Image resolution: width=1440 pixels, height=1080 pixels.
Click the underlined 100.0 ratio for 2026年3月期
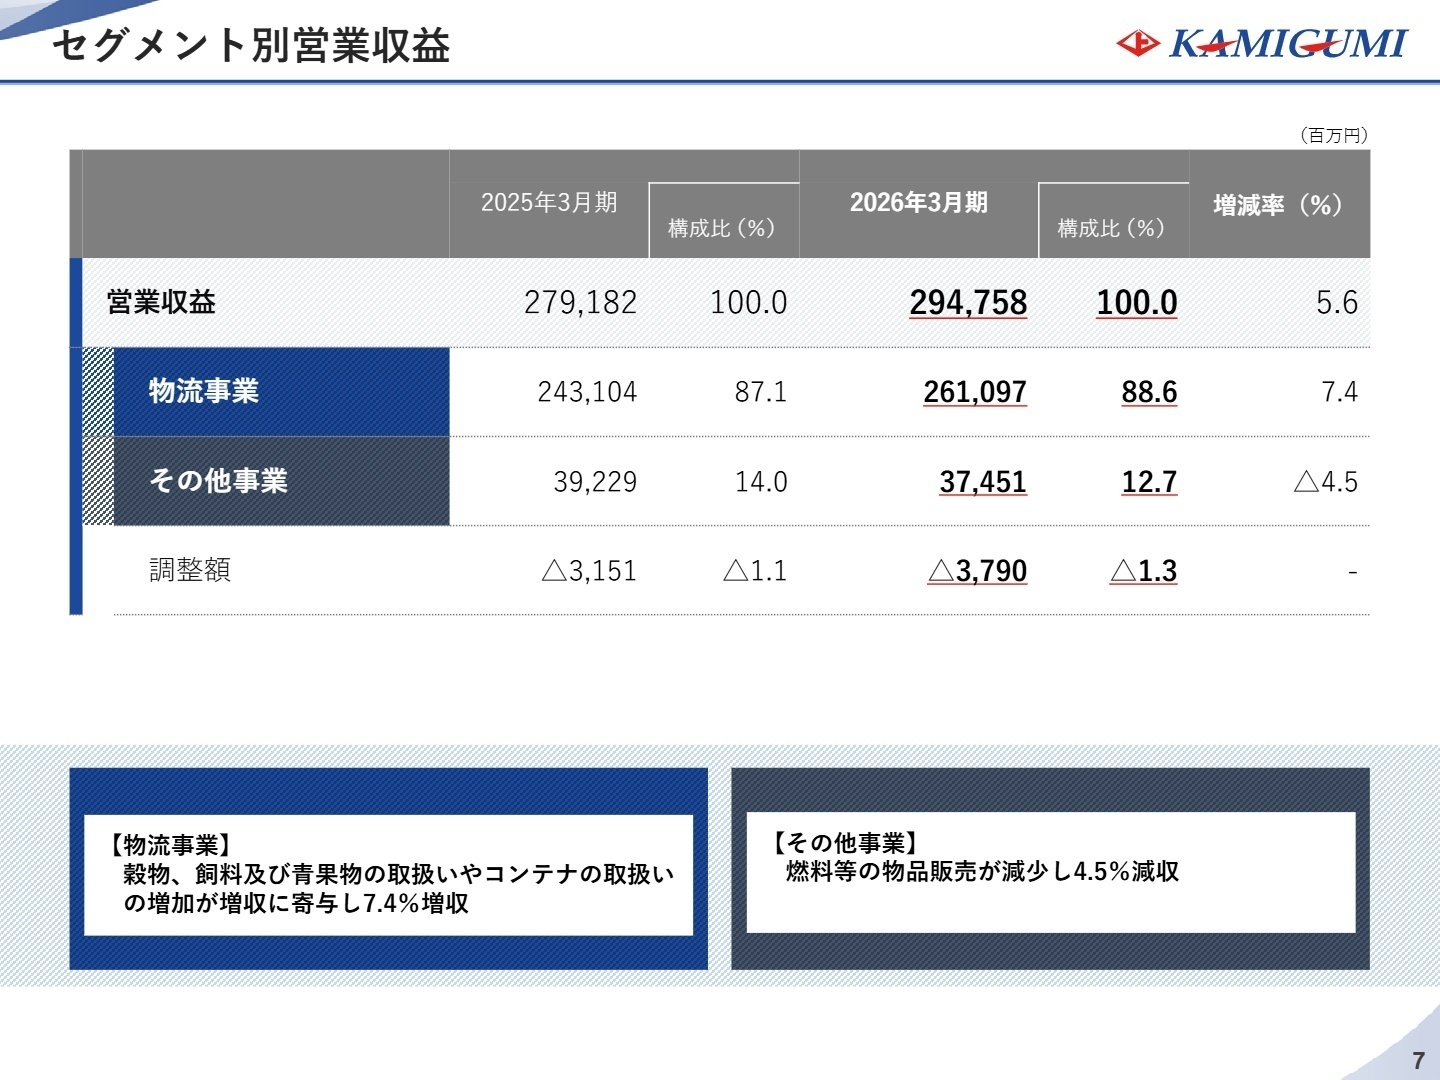pos(1137,302)
